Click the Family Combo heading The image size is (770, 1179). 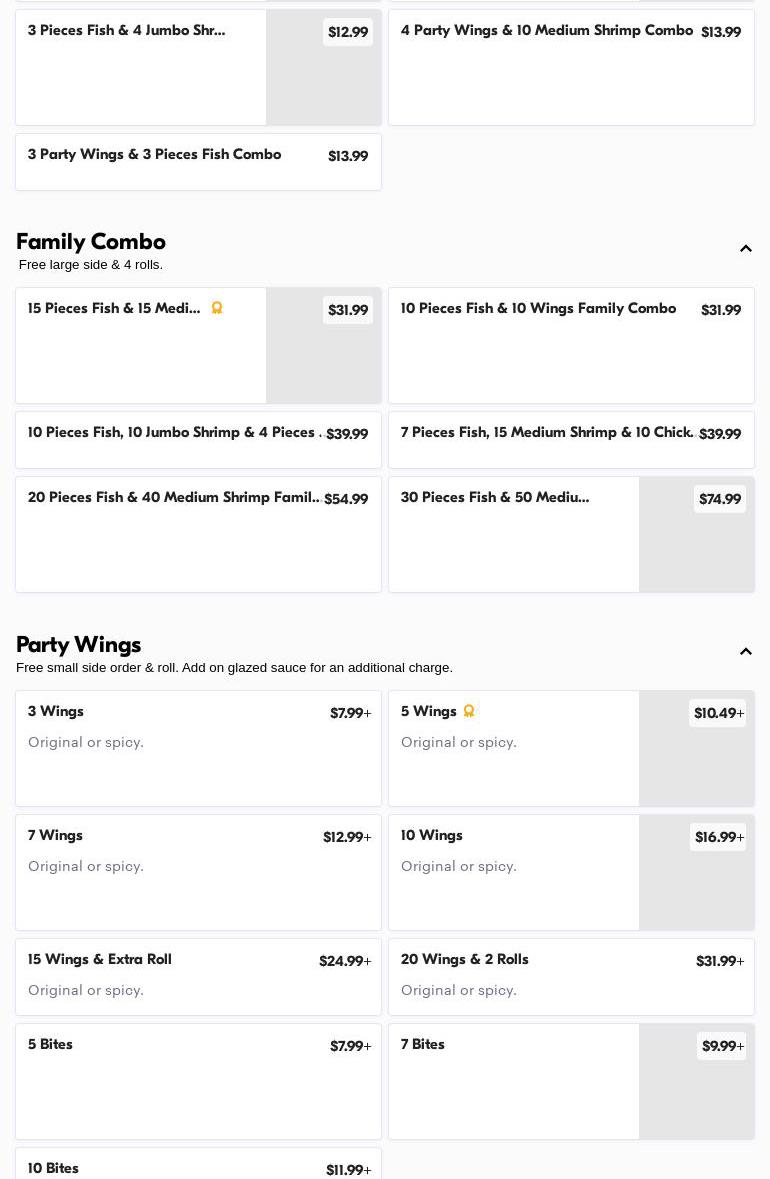point(91,242)
